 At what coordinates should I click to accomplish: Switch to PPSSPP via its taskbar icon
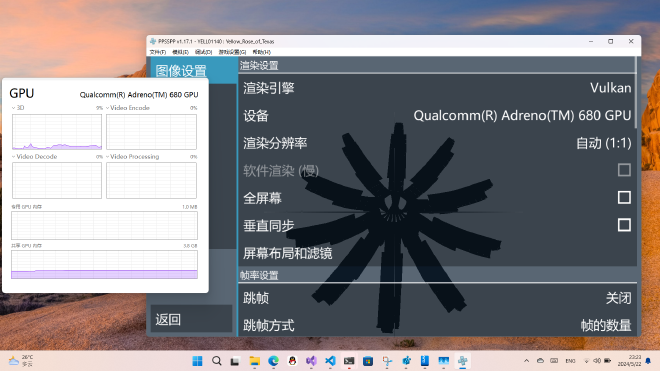[x=463, y=361]
